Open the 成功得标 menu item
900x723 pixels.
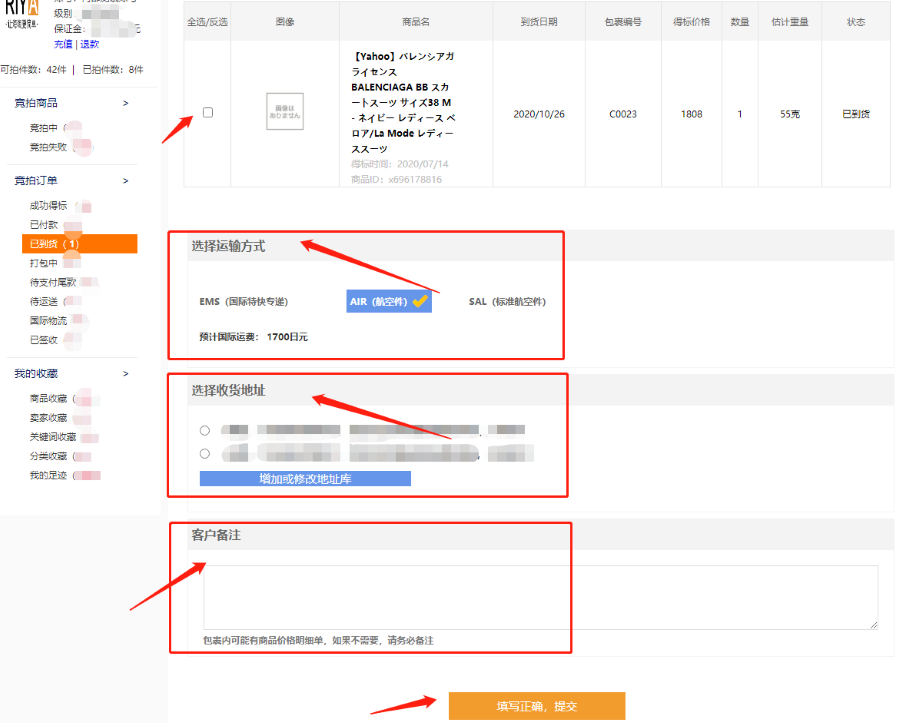(48, 206)
